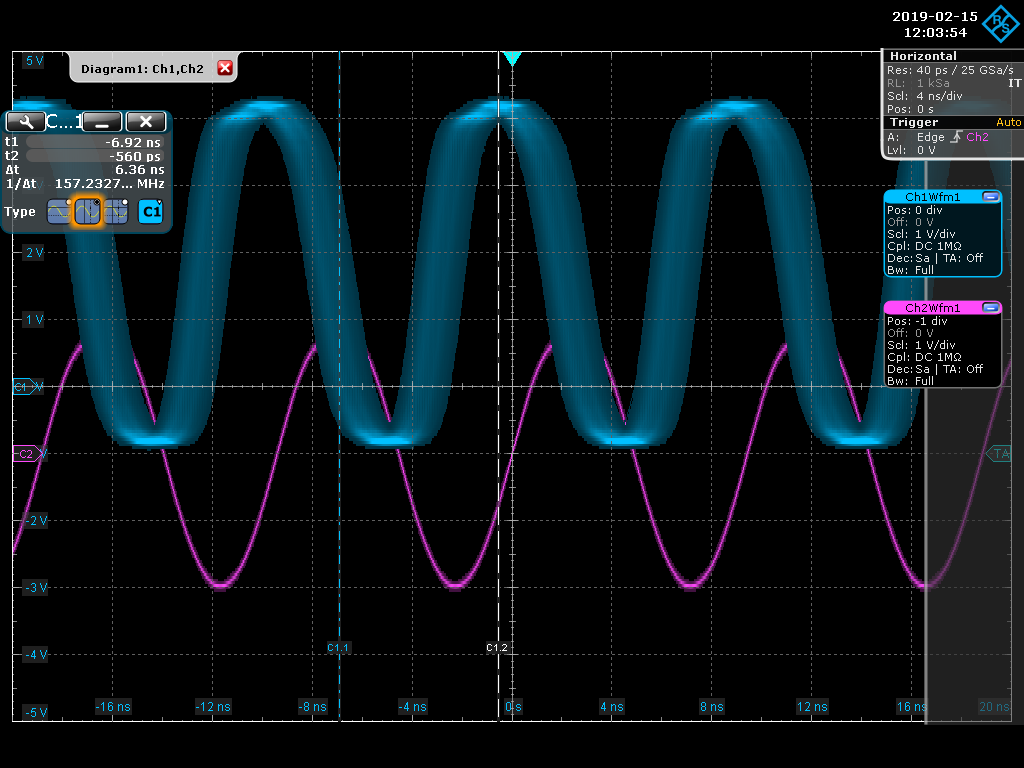The width and height of the screenshot is (1024, 768).
Task: Select the horizontal cursor type icon
Action: 60,212
